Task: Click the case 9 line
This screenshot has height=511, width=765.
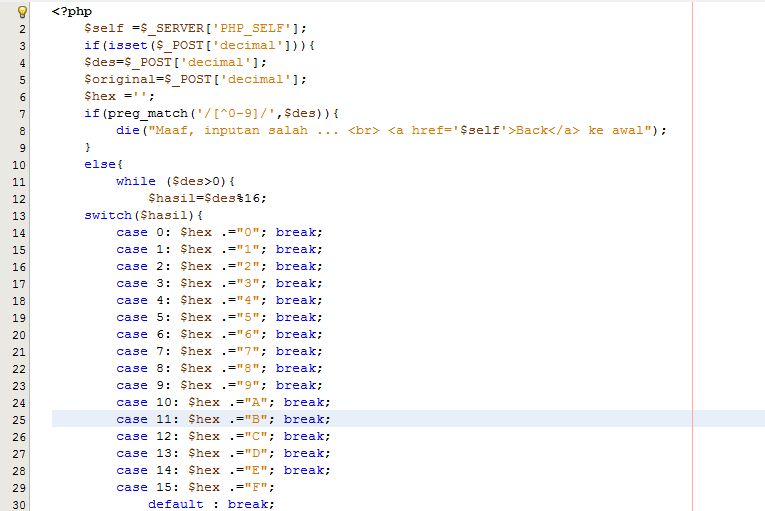Action: tap(220, 386)
